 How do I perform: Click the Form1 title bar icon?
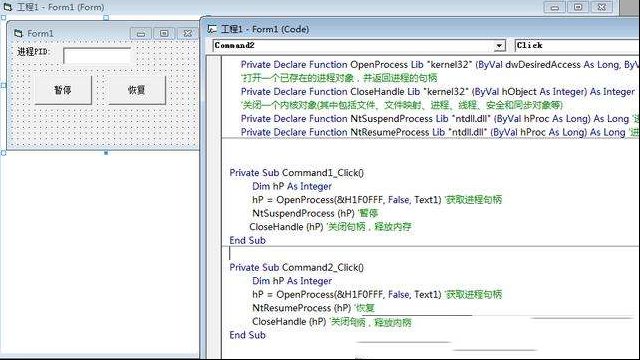[x=18, y=33]
